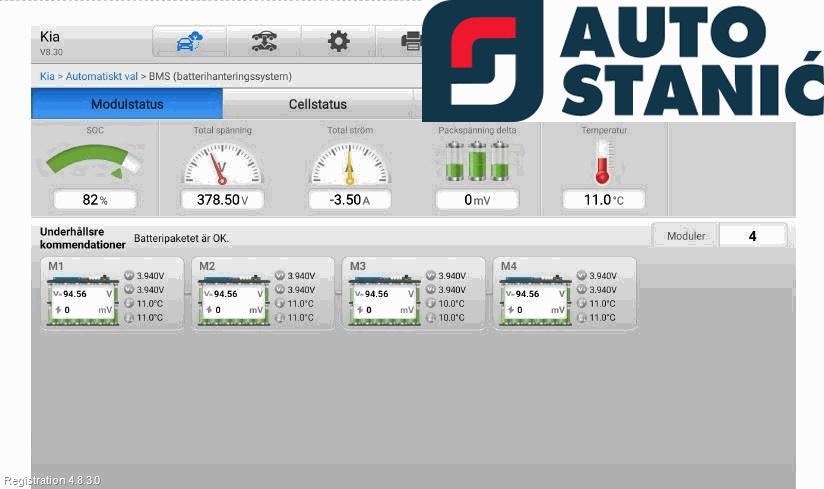Screen dimensions: 824x489
Task: Click the BMS (batterihanteringssystem) breadcrumb text
Action: 220,76
